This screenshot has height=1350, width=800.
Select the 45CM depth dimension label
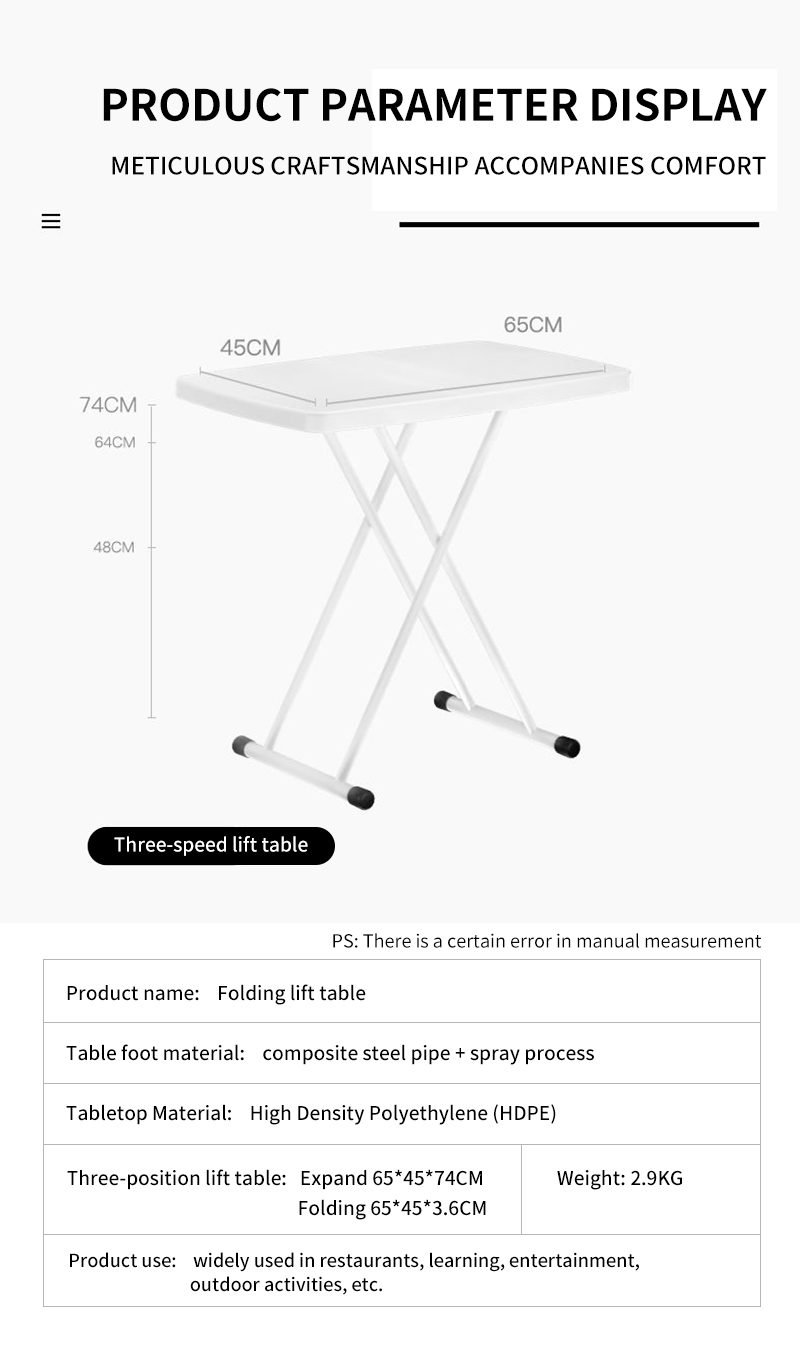[x=250, y=348]
